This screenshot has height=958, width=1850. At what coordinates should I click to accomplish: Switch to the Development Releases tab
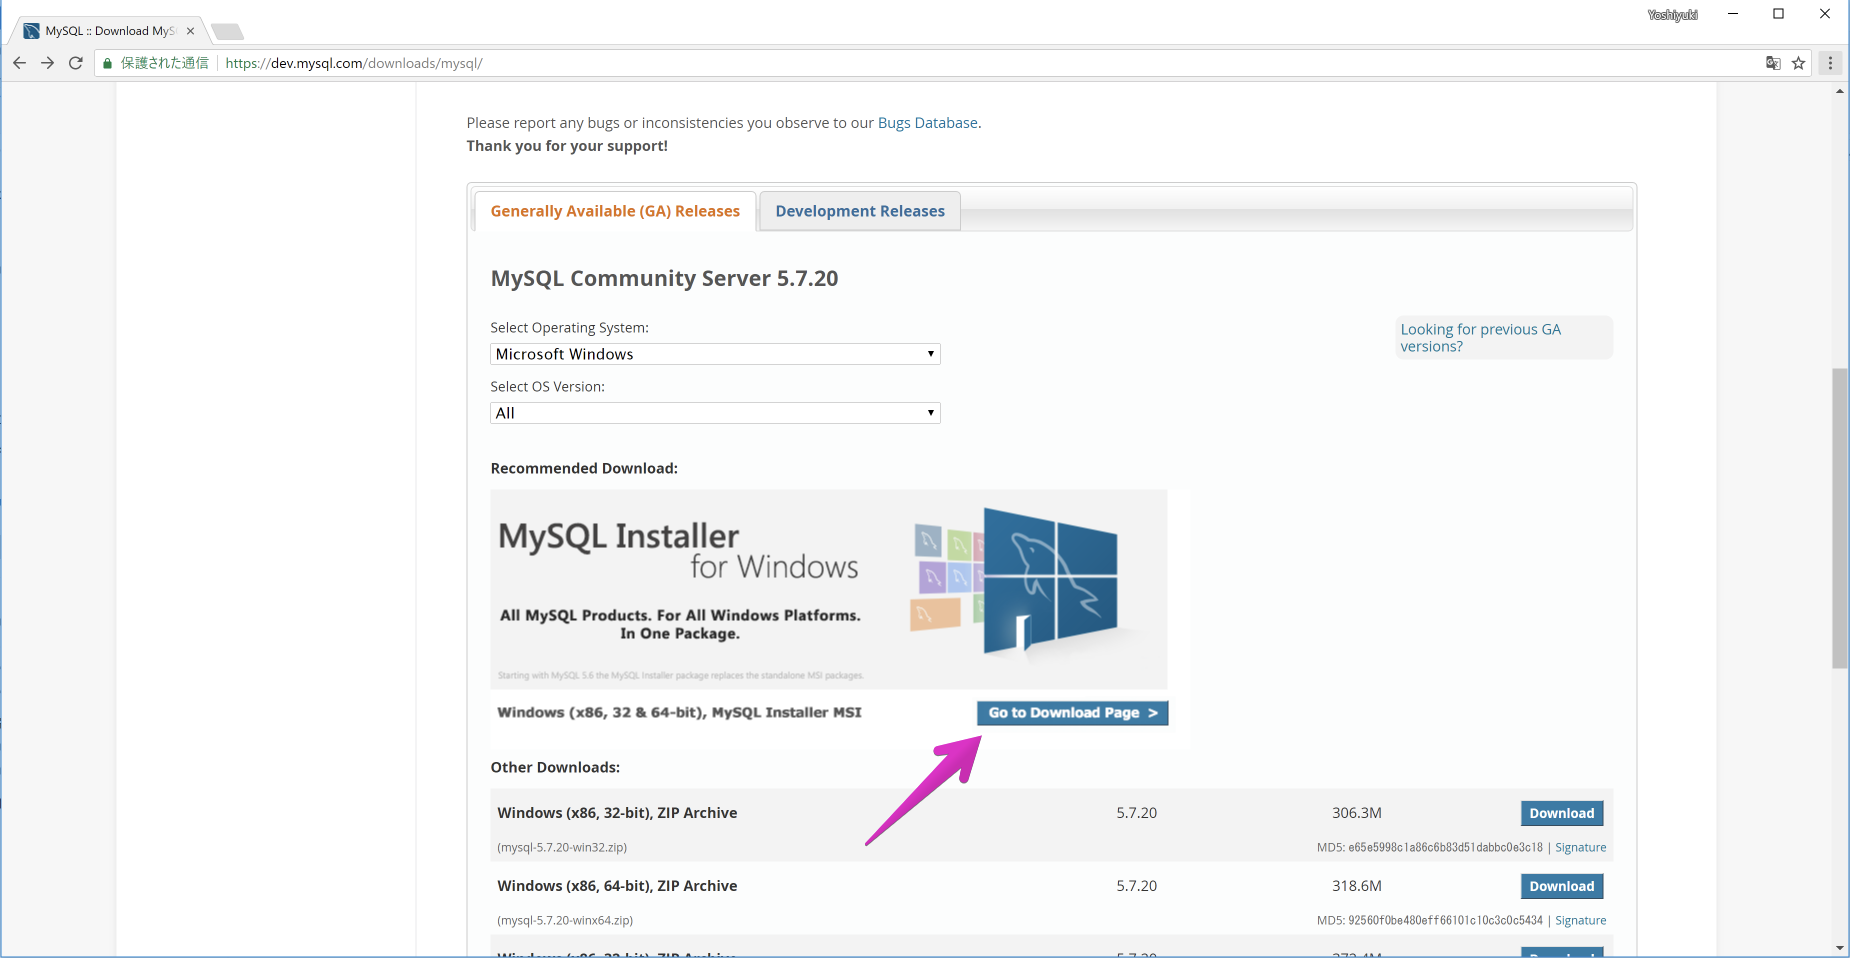[859, 211]
